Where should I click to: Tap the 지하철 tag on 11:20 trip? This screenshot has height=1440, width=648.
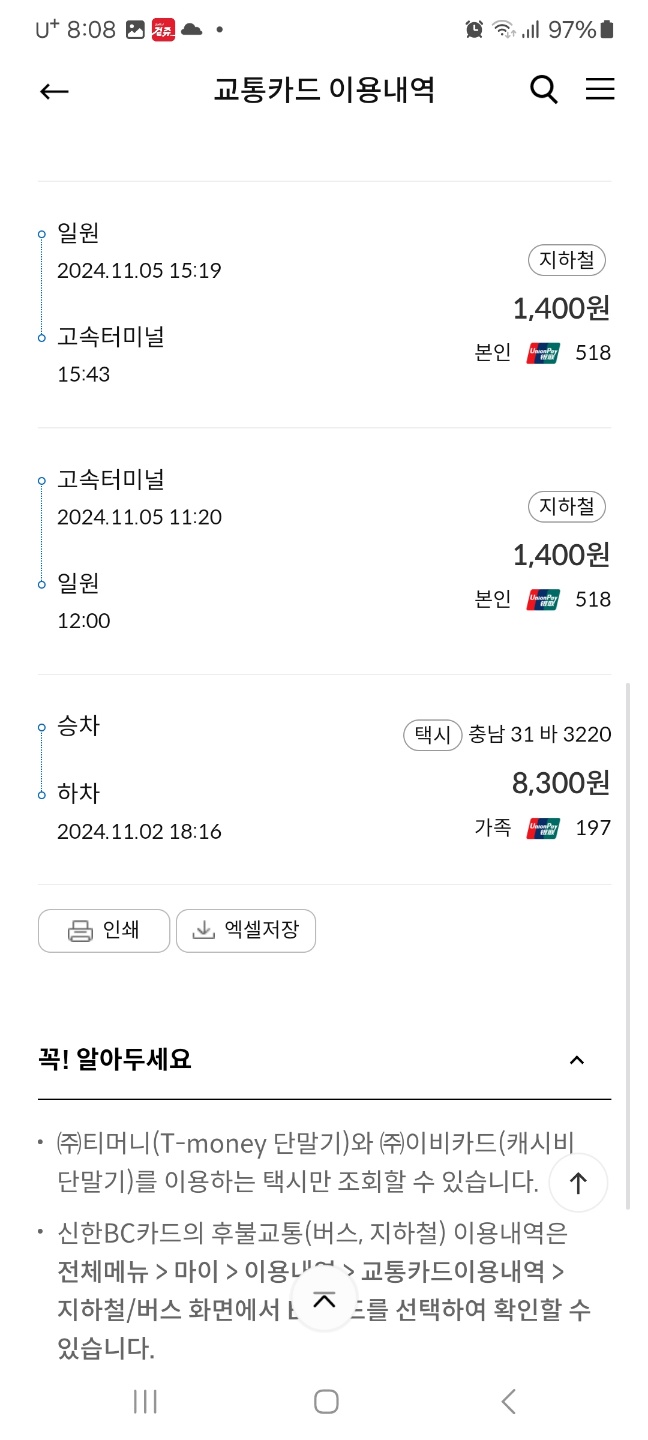[x=567, y=507]
